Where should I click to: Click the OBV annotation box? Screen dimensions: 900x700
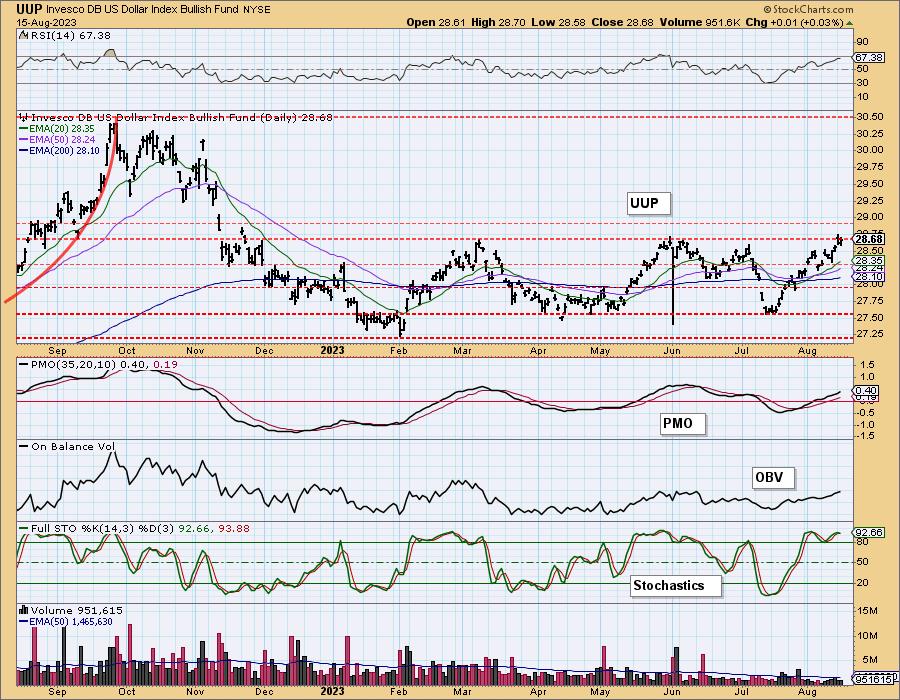pyautogui.click(x=773, y=477)
